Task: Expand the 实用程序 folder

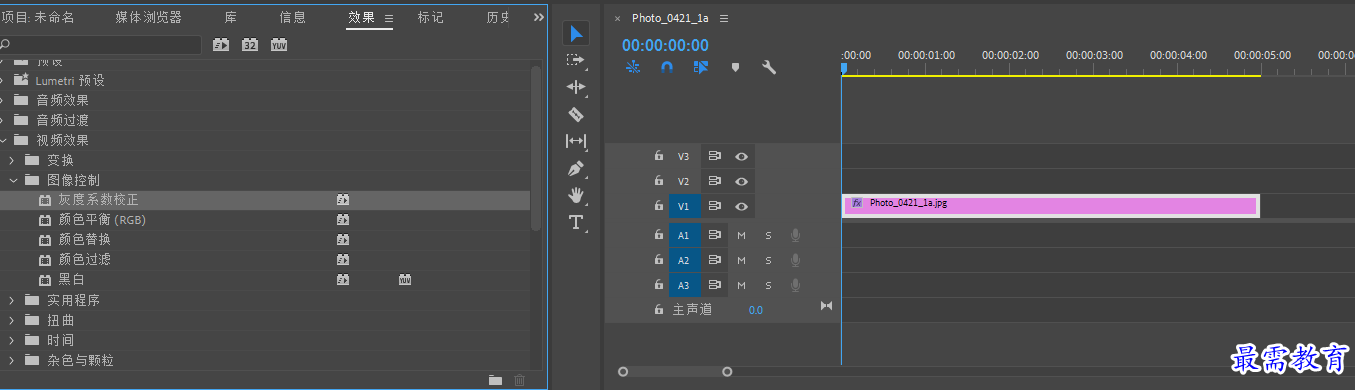Action: coord(12,300)
